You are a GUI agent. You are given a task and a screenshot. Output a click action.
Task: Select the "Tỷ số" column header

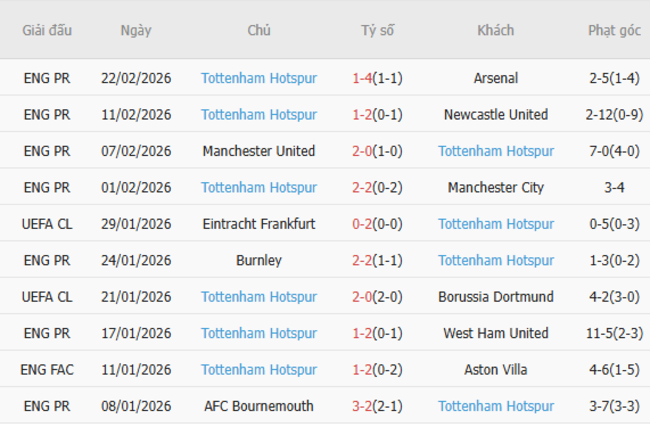click(x=377, y=30)
